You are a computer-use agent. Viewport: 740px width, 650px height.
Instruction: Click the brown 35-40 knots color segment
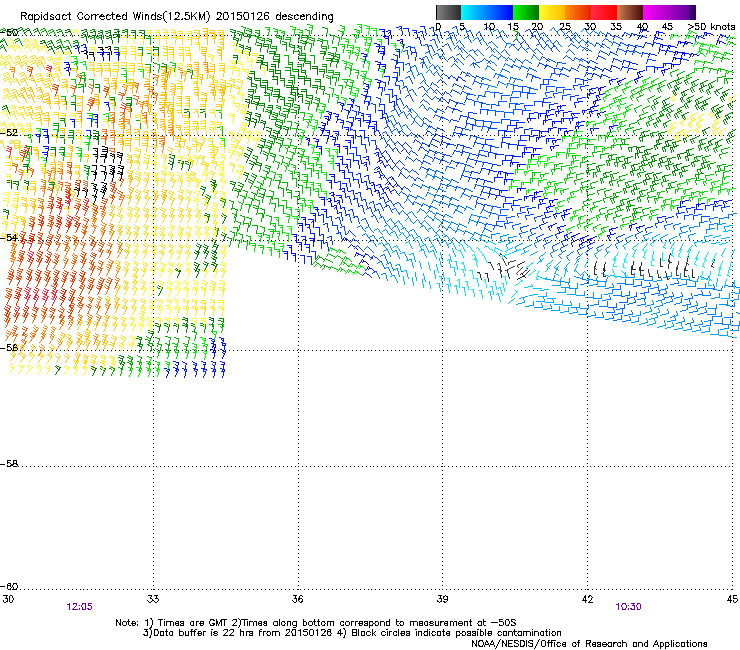click(x=630, y=12)
